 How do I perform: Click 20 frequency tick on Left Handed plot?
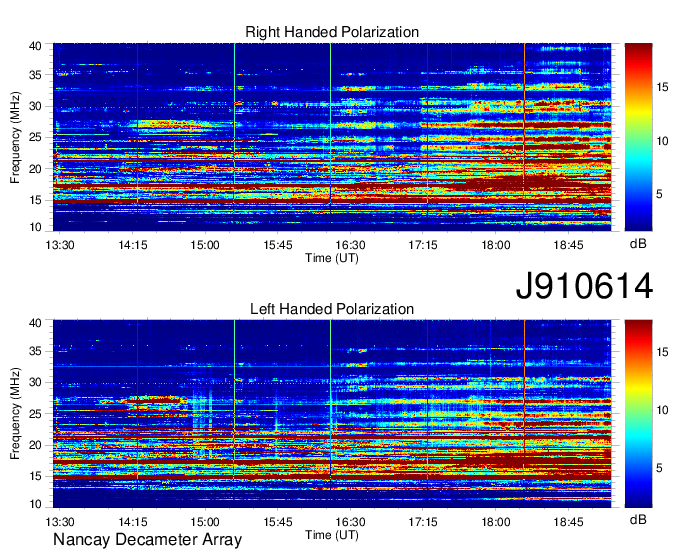coord(35,445)
